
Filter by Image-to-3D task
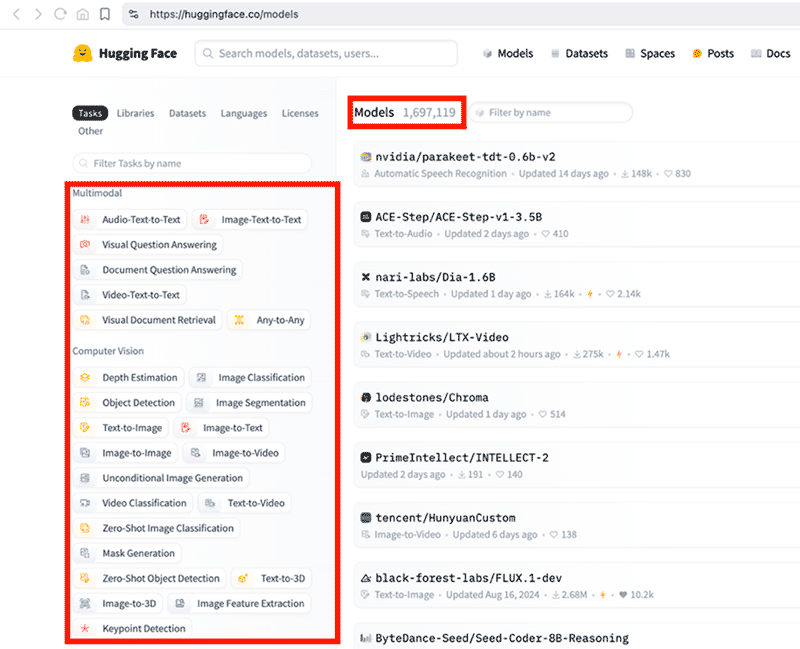(x=117, y=603)
